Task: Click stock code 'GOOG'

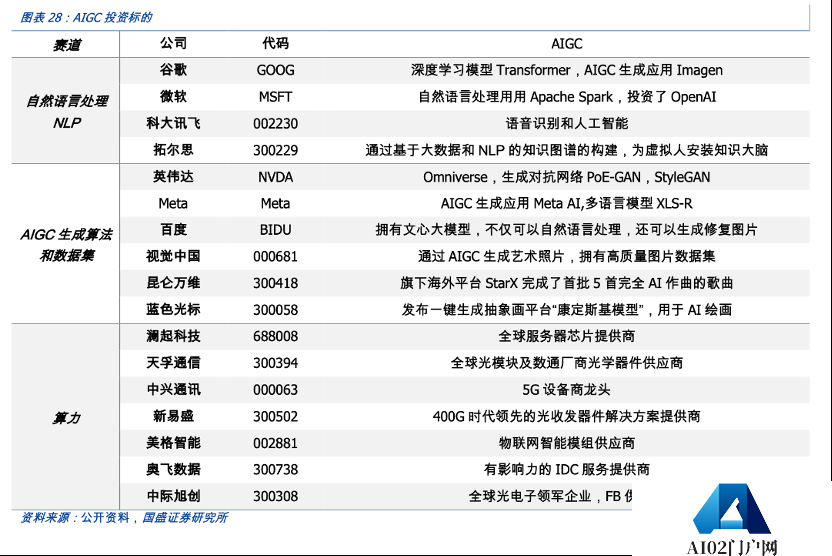Action: click(275, 70)
